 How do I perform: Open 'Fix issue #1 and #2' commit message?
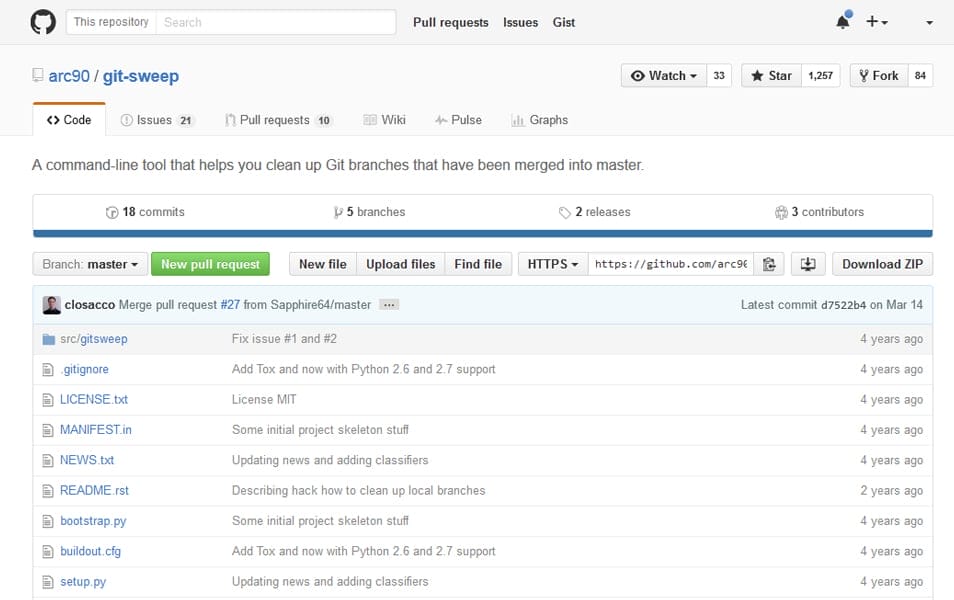(x=284, y=339)
